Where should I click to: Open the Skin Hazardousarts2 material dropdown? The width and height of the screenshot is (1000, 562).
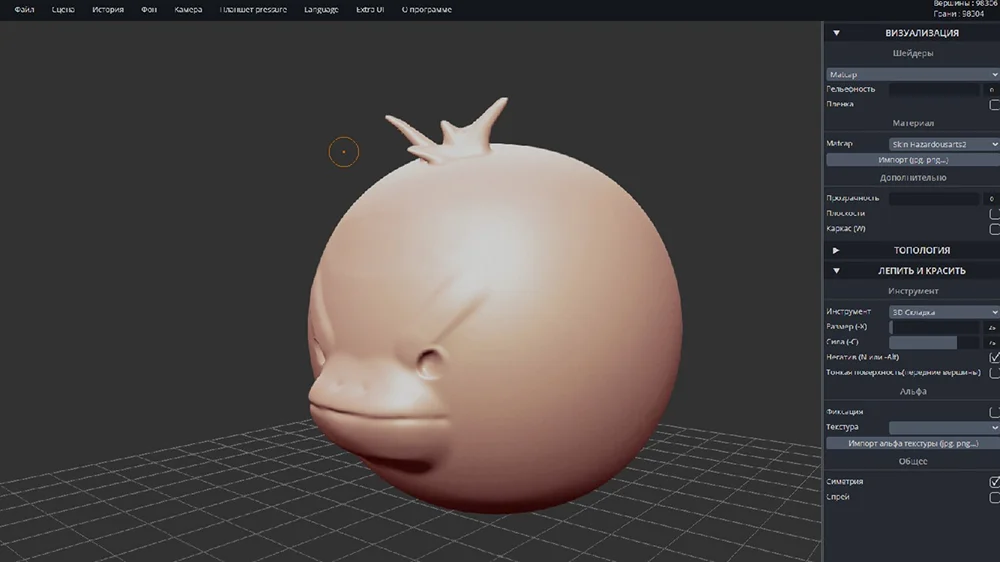943,145
